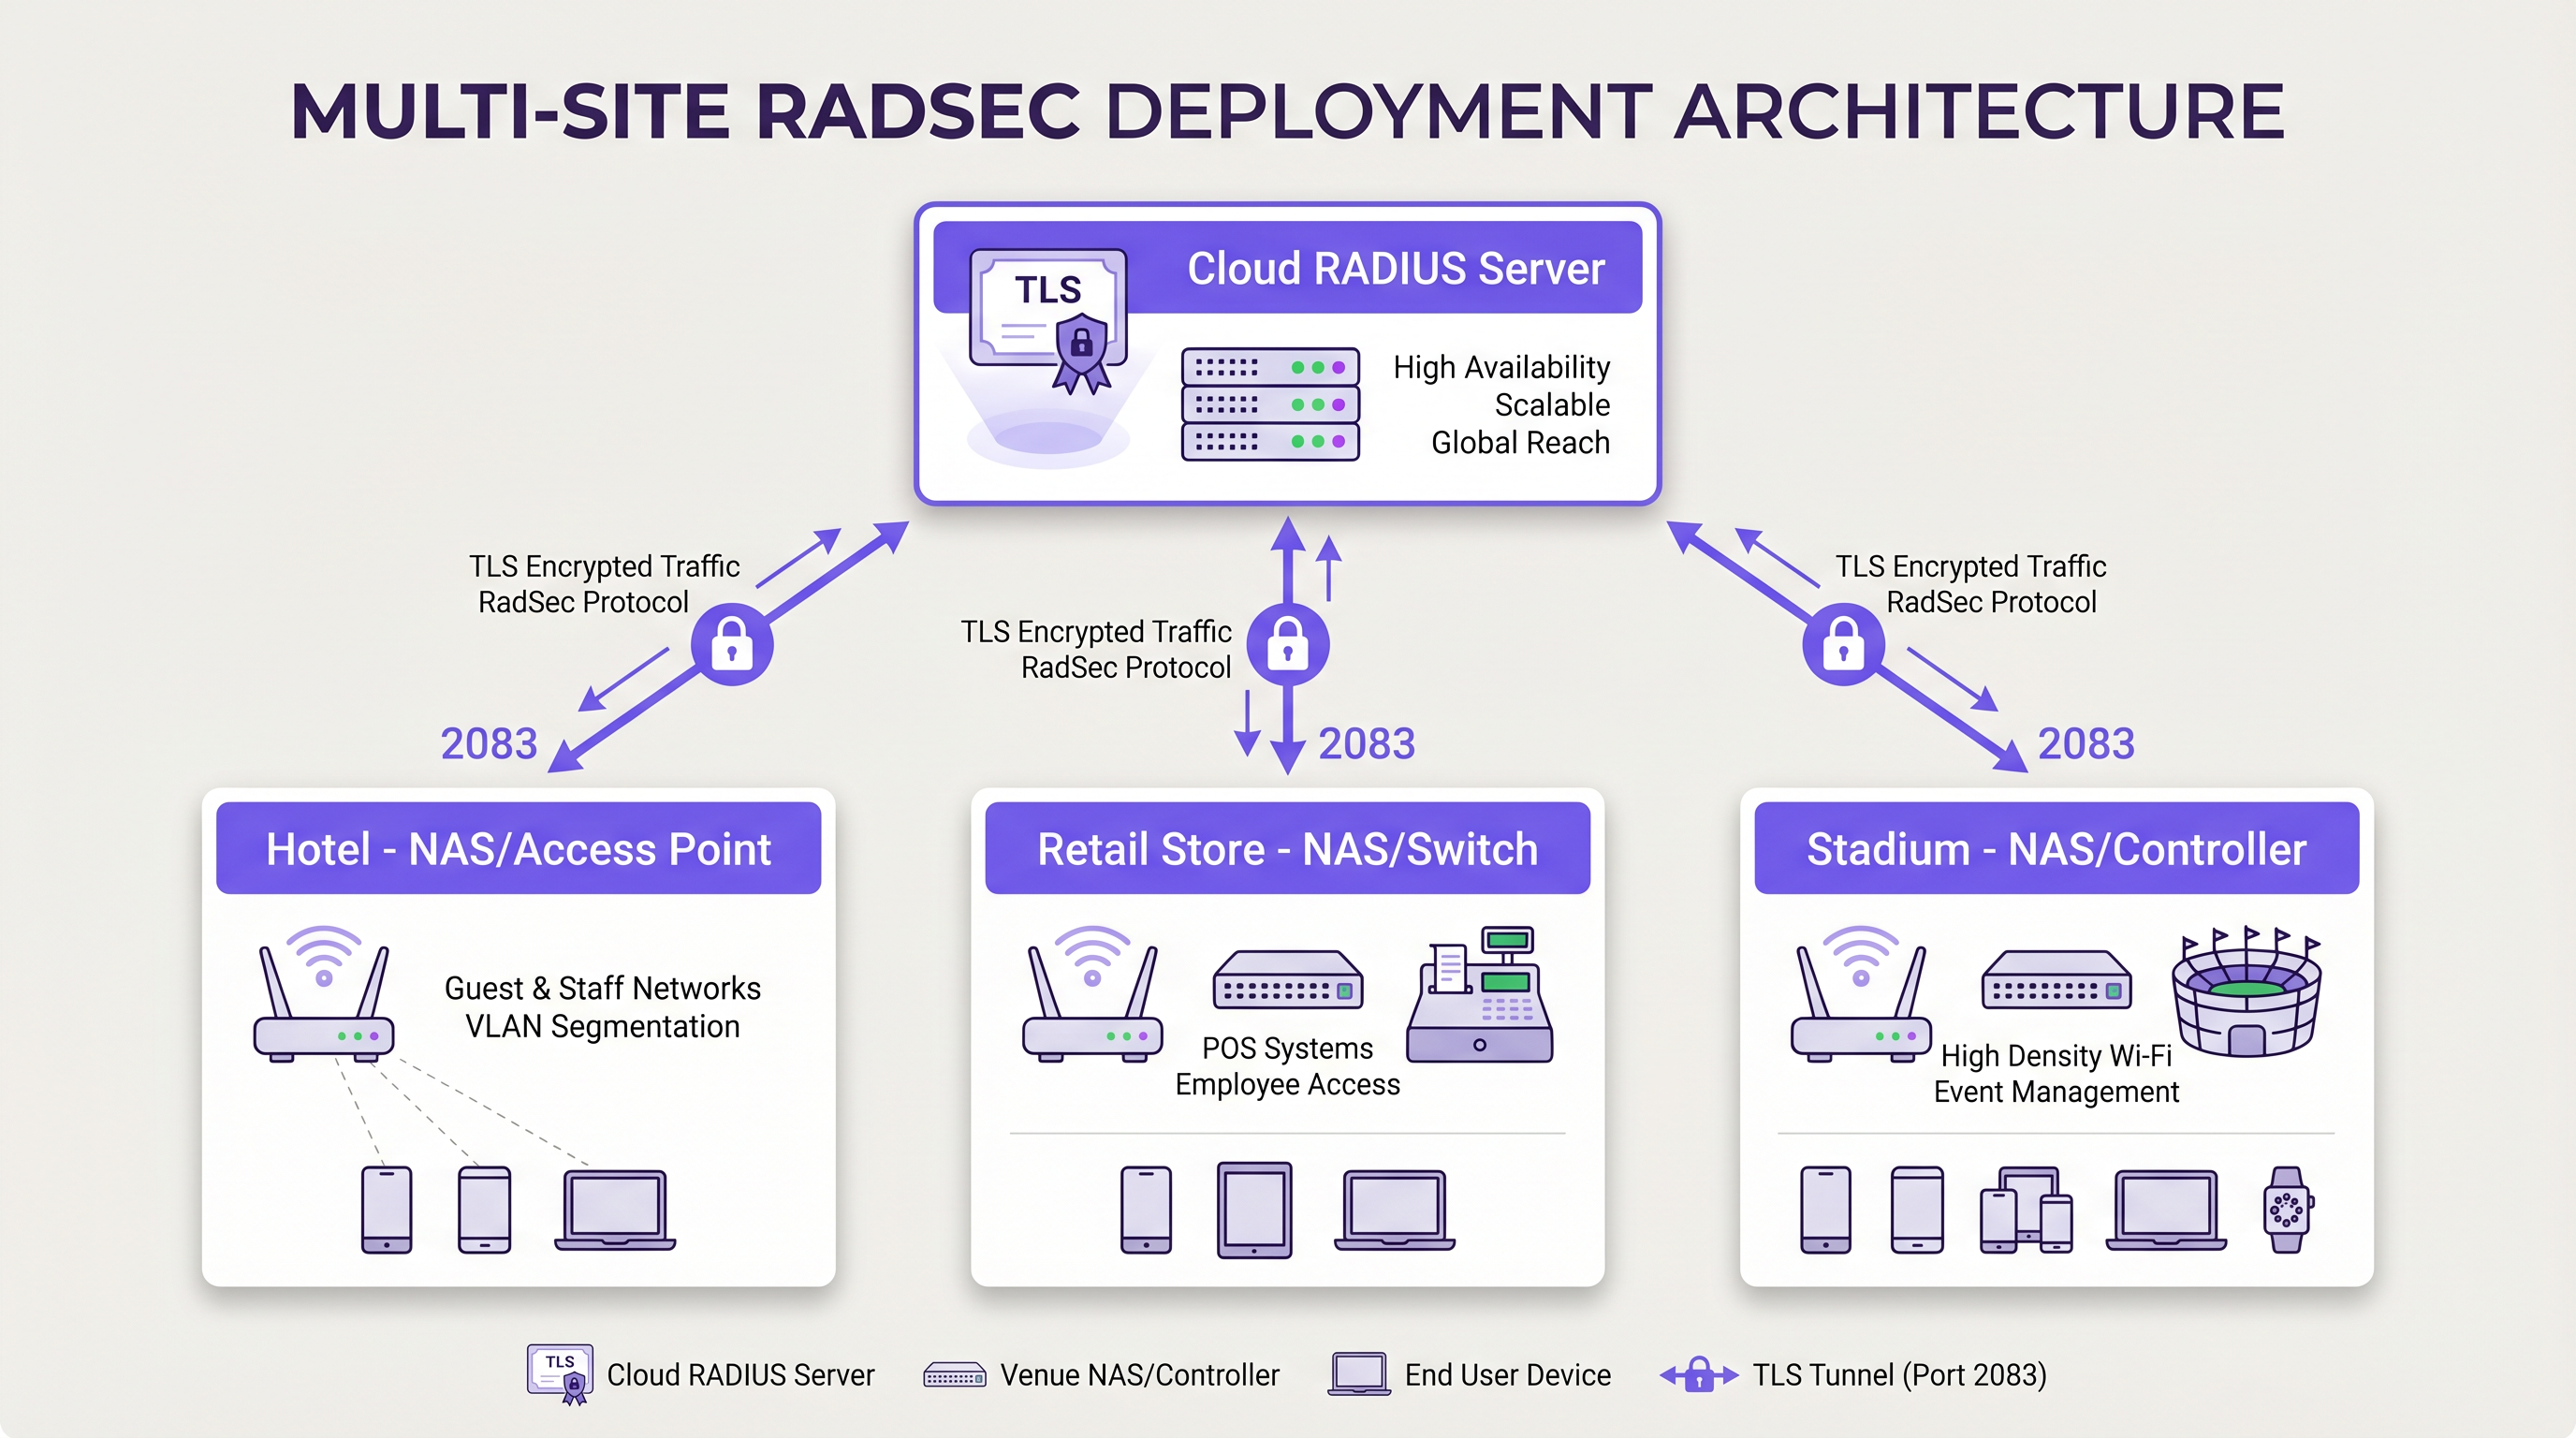Select the smartwatch icon in the Stadium devices row

click(x=2286, y=1210)
